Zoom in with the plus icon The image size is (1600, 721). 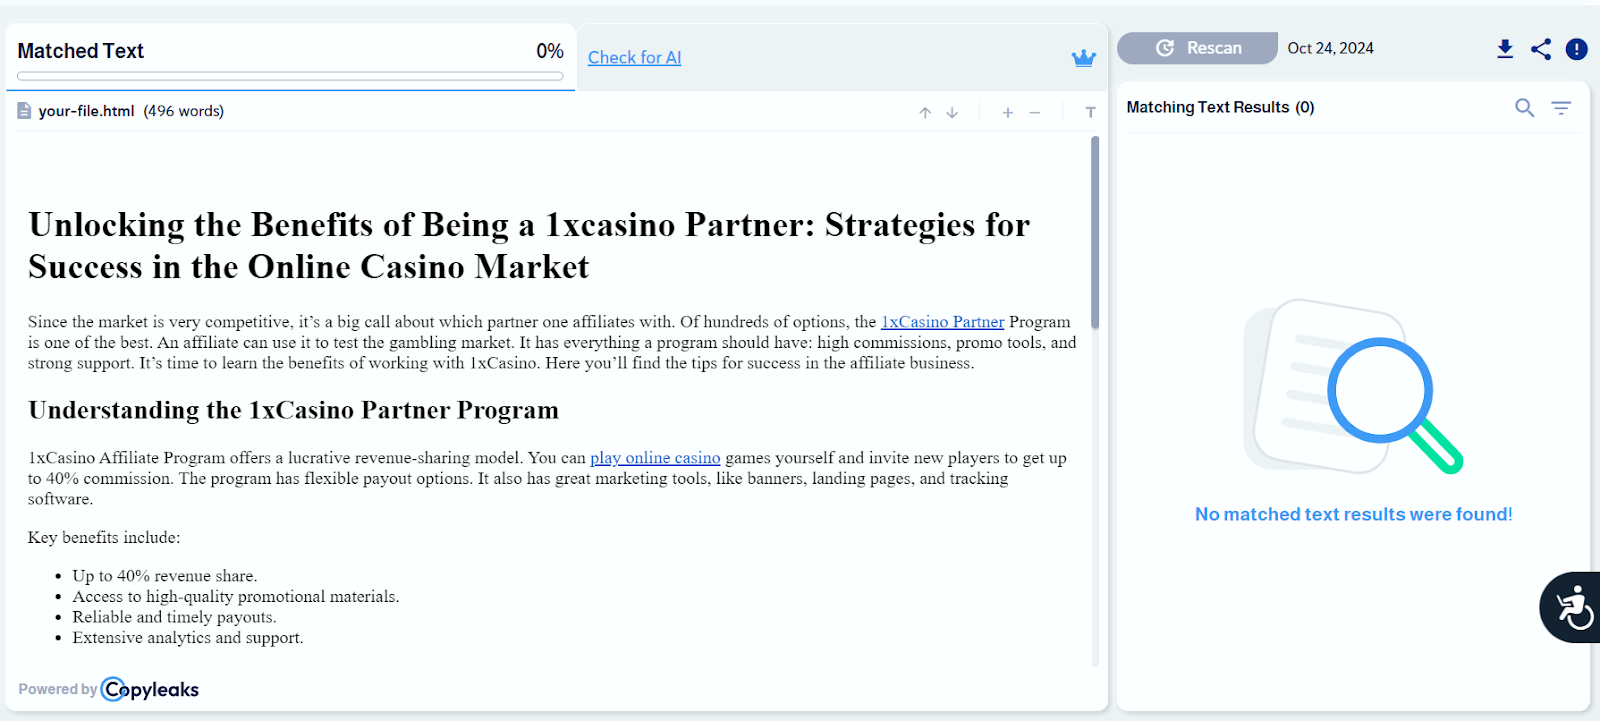(x=1008, y=113)
